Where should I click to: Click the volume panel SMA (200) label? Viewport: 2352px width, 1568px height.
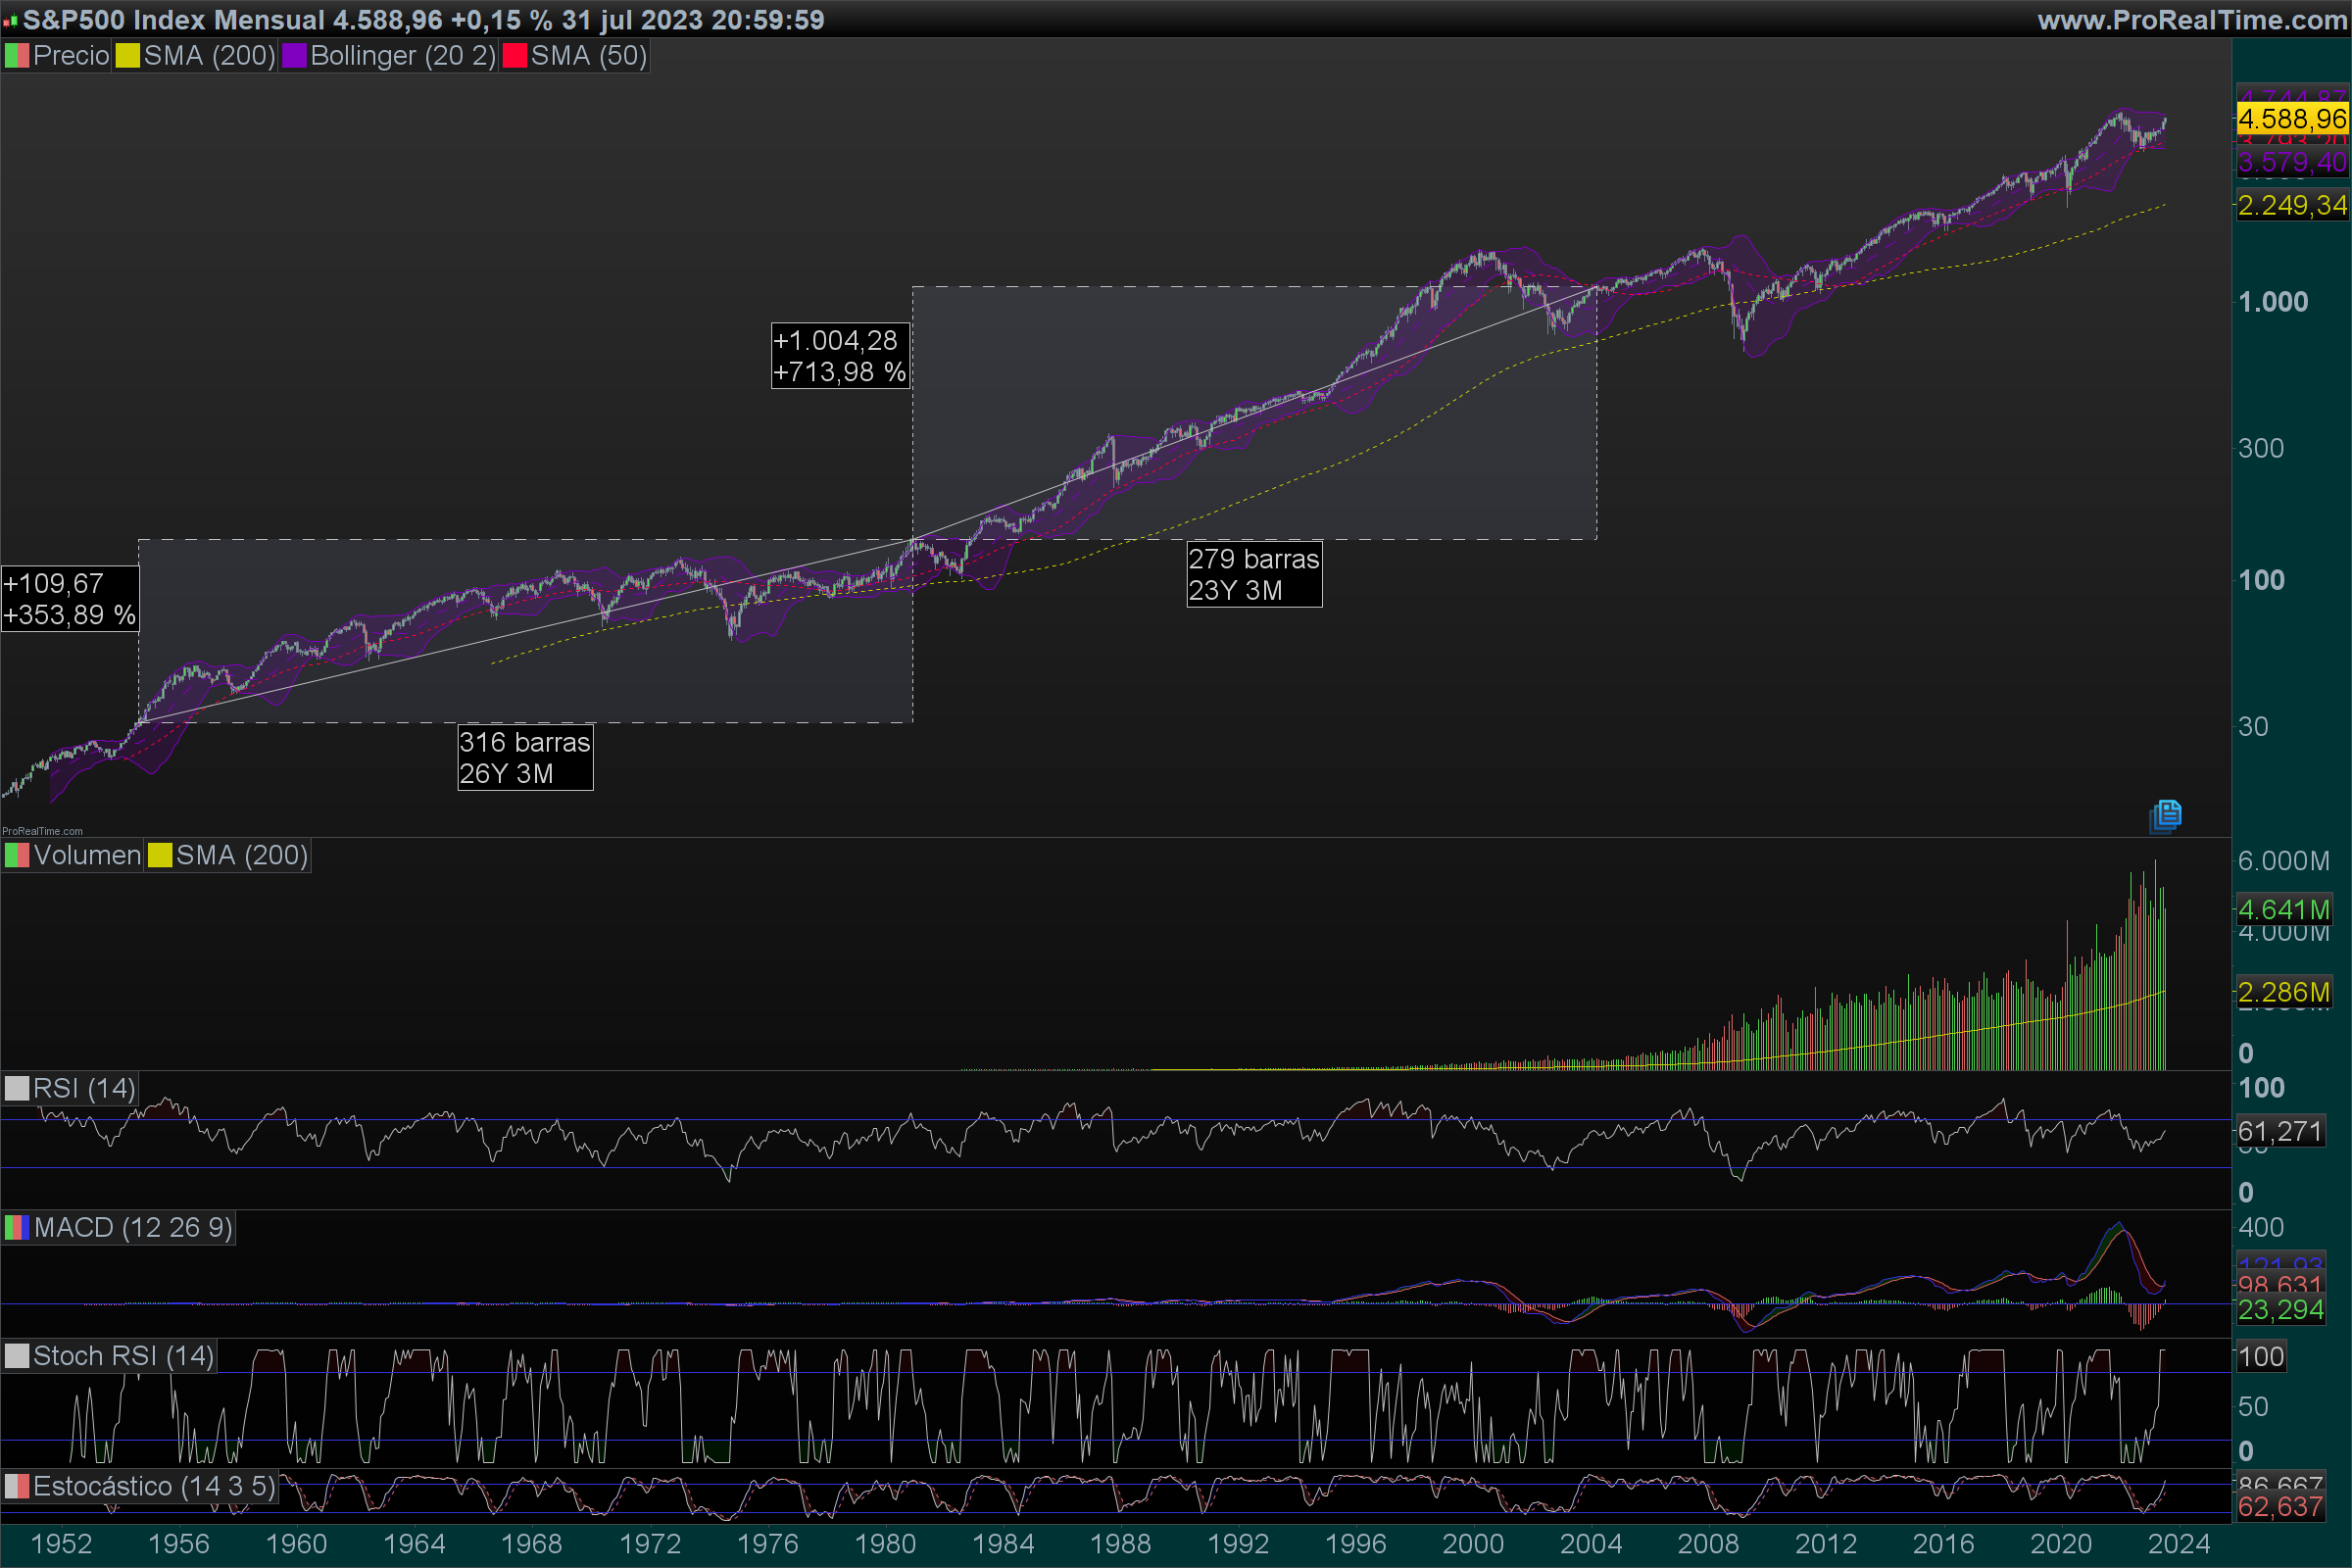[x=241, y=856]
